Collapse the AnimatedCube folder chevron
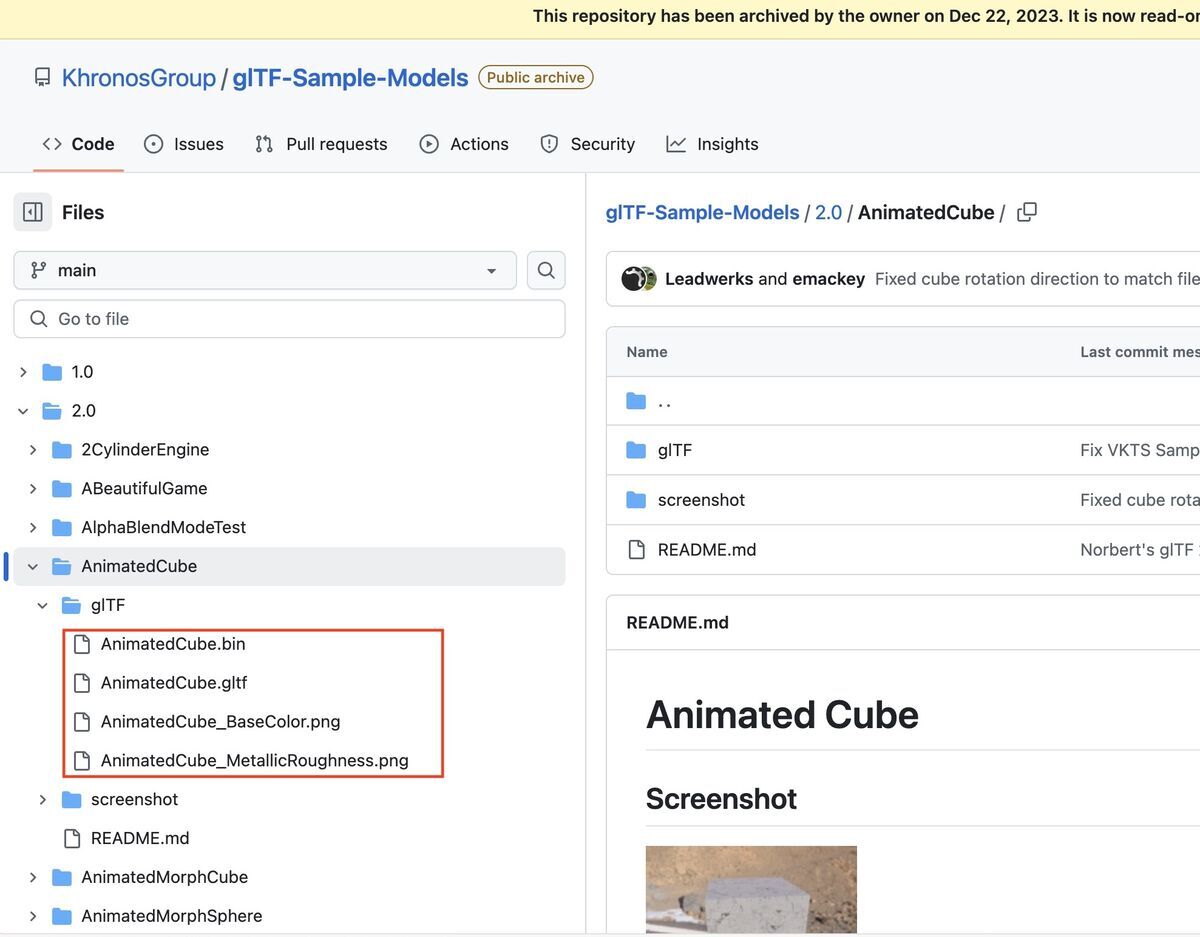1200x937 pixels. [33, 566]
